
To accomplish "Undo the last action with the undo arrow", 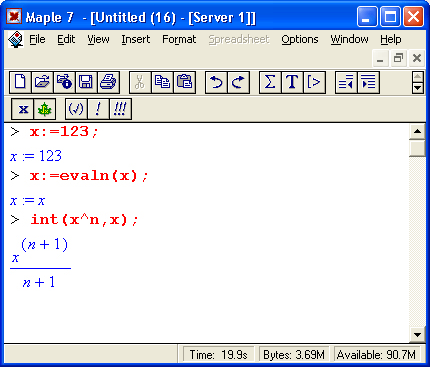I will coord(216,82).
